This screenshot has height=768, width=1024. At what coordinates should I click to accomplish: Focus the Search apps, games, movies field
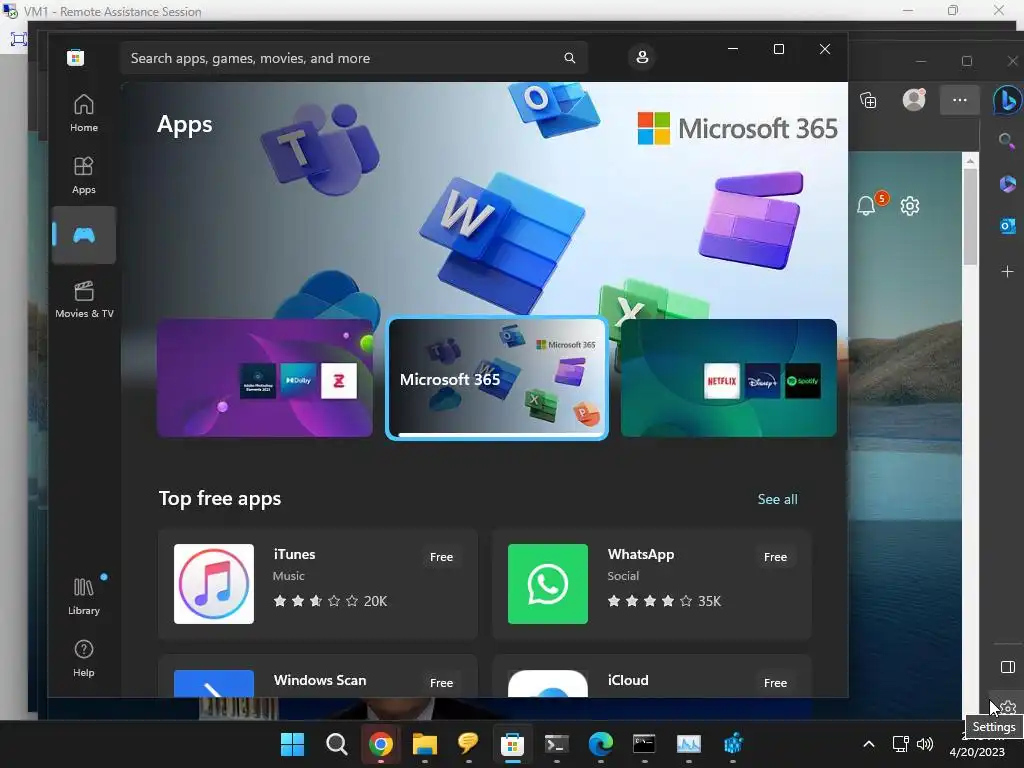(x=353, y=58)
